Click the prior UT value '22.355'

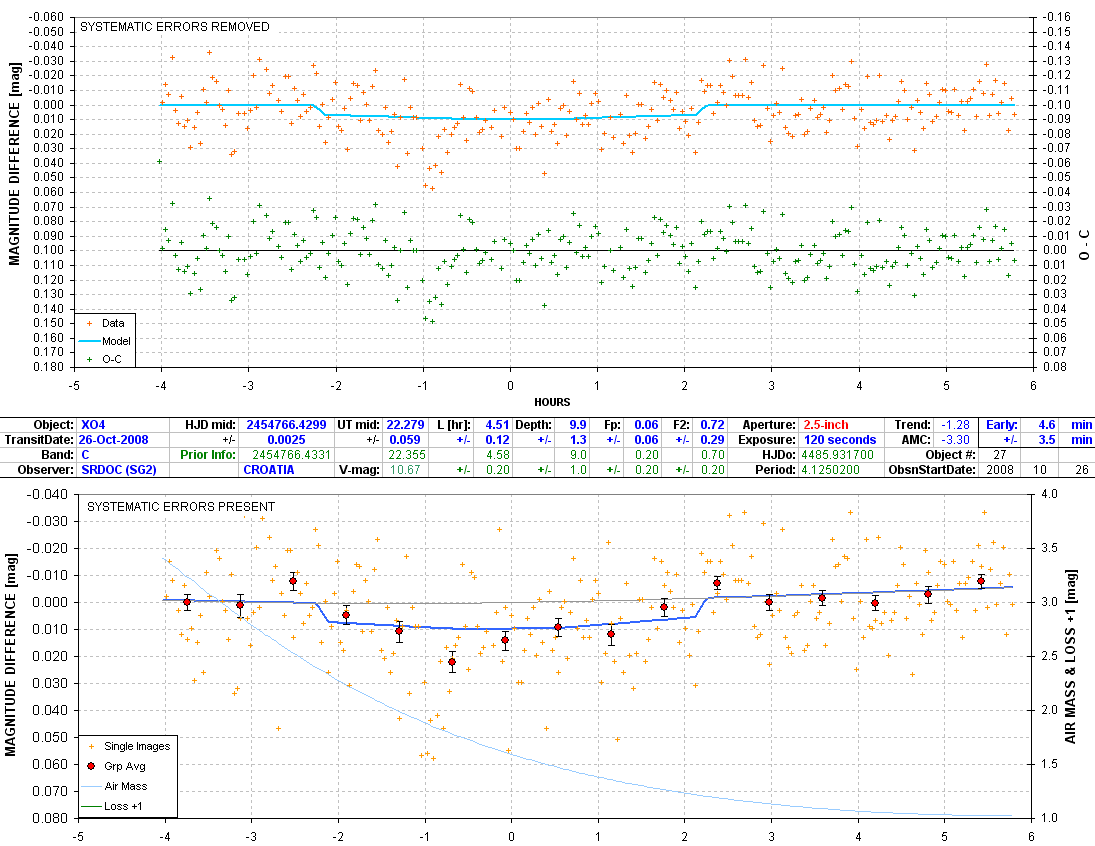point(406,455)
